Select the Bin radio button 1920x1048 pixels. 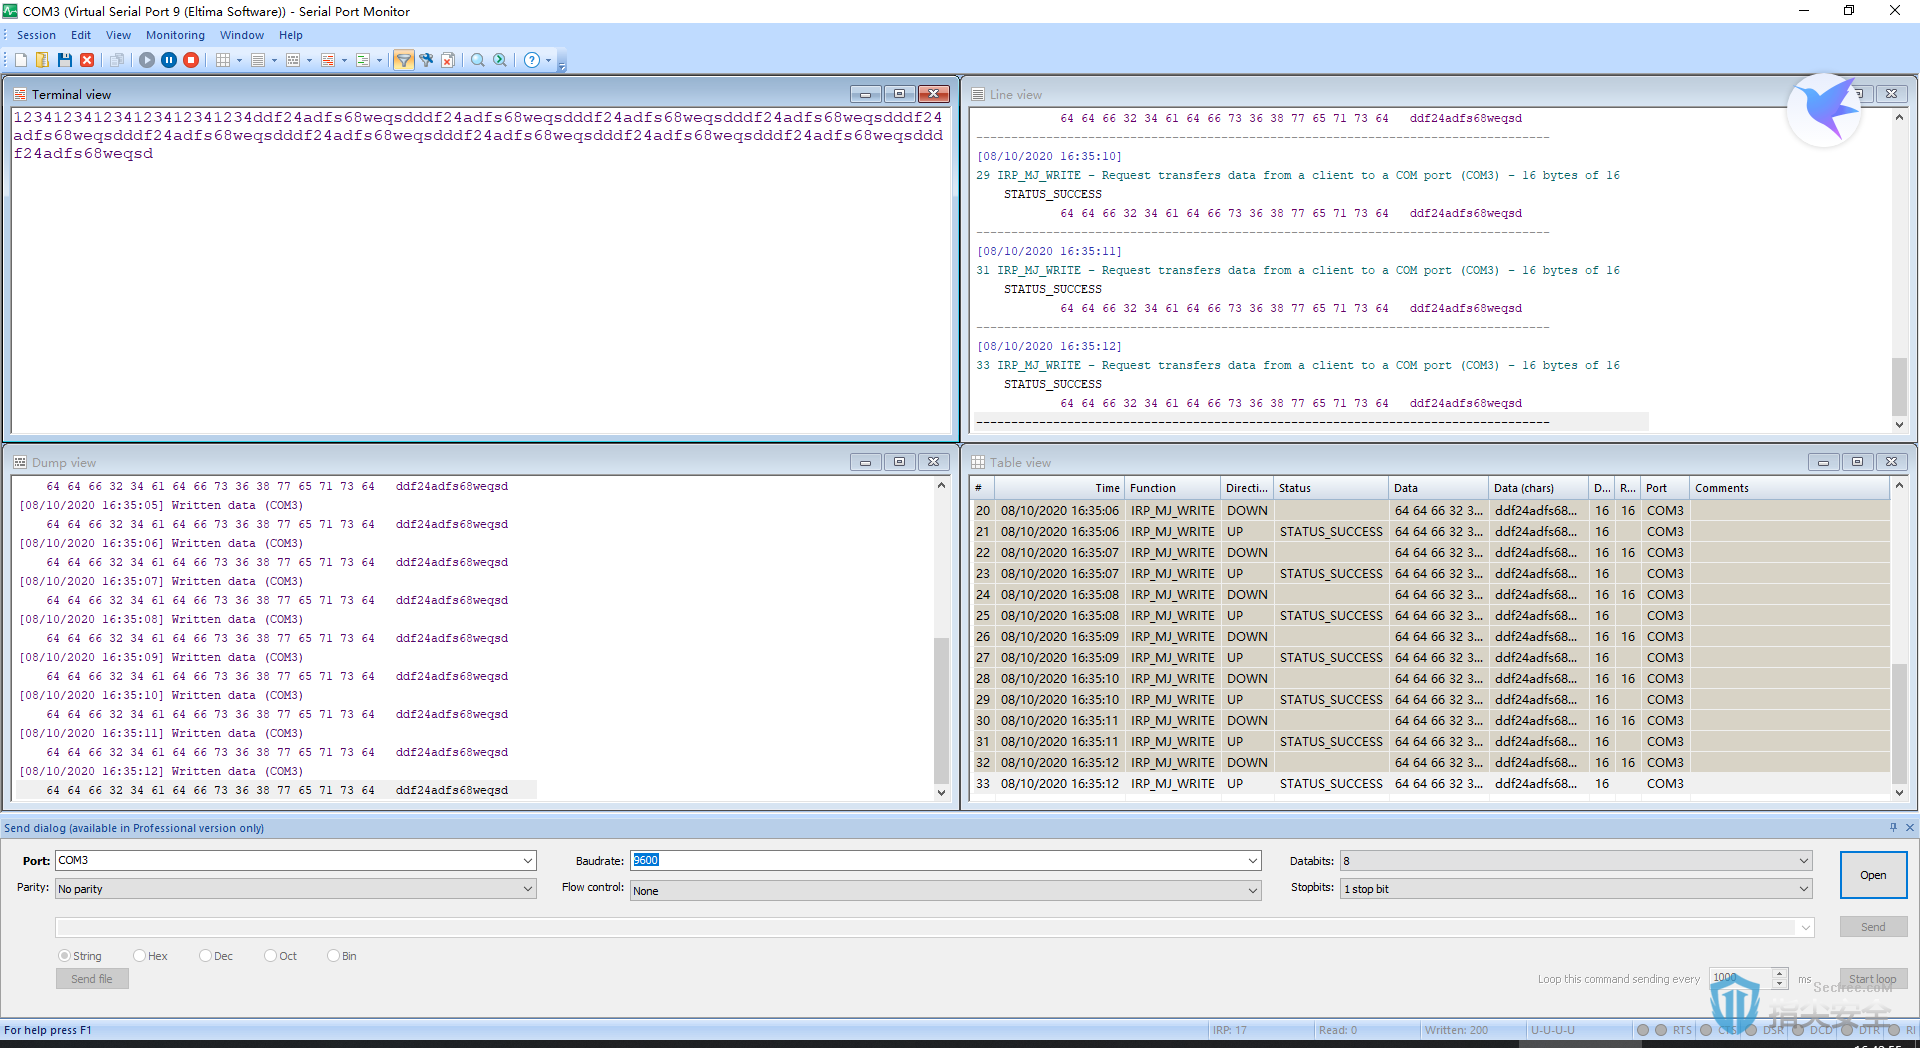click(333, 956)
